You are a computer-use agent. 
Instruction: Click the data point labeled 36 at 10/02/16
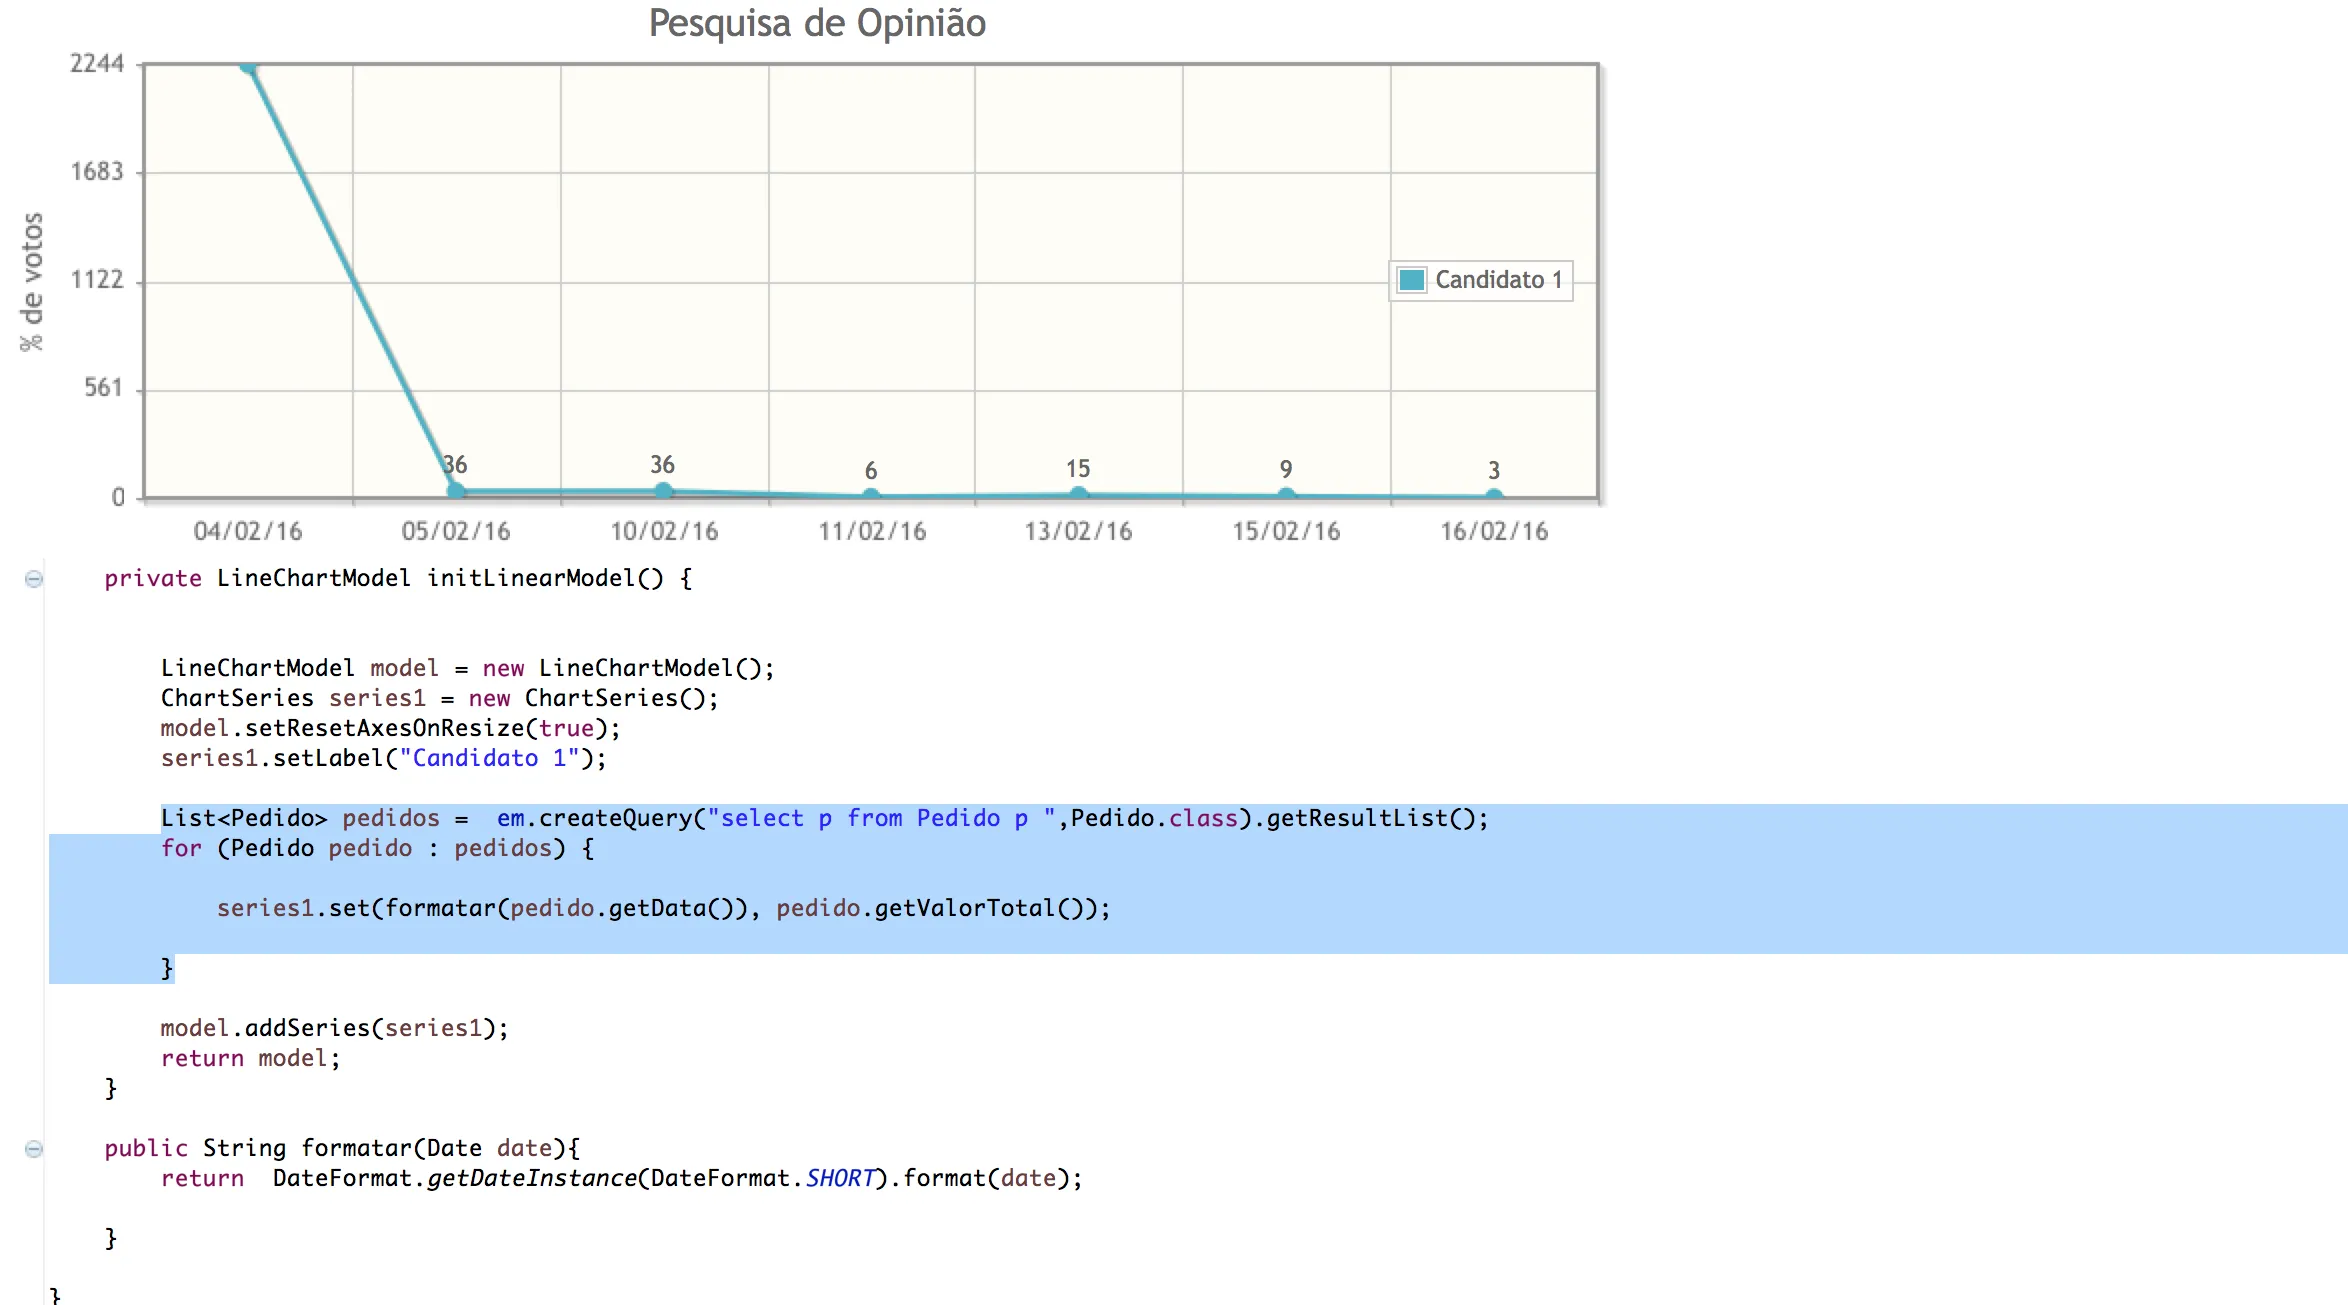point(663,490)
